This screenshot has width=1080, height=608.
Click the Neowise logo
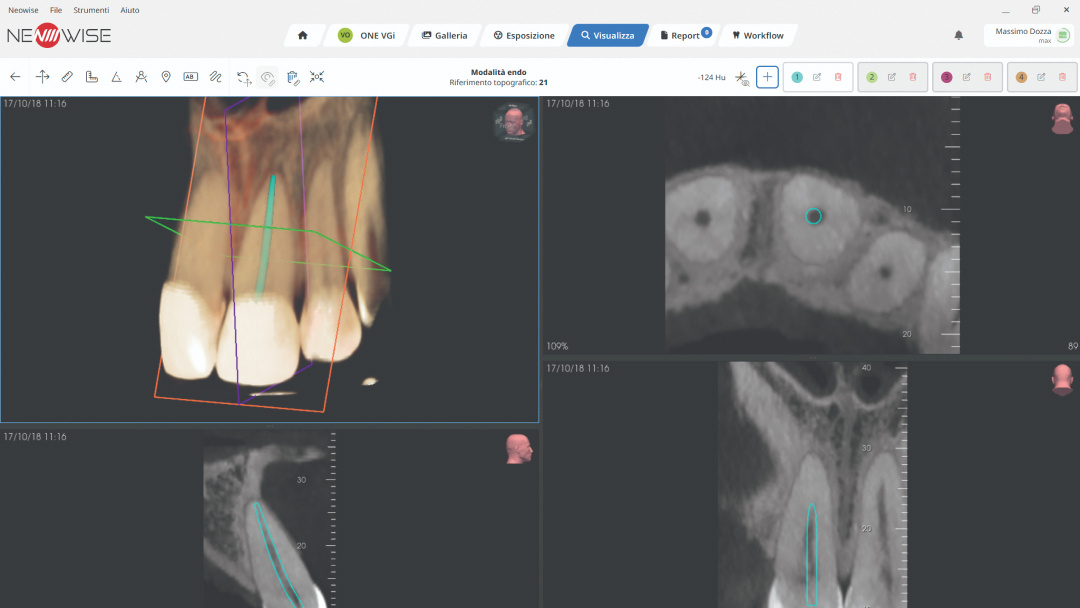(59, 35)
